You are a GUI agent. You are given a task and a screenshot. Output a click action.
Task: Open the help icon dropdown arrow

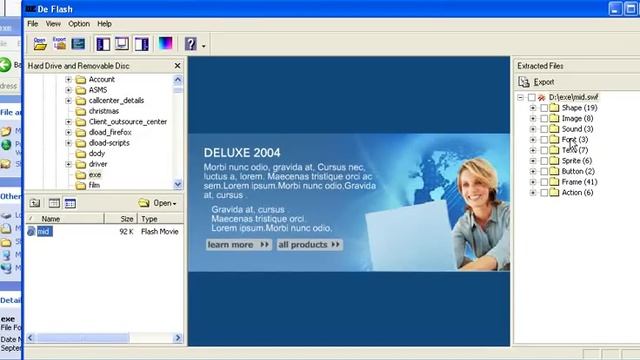click(x=203, y=46)
